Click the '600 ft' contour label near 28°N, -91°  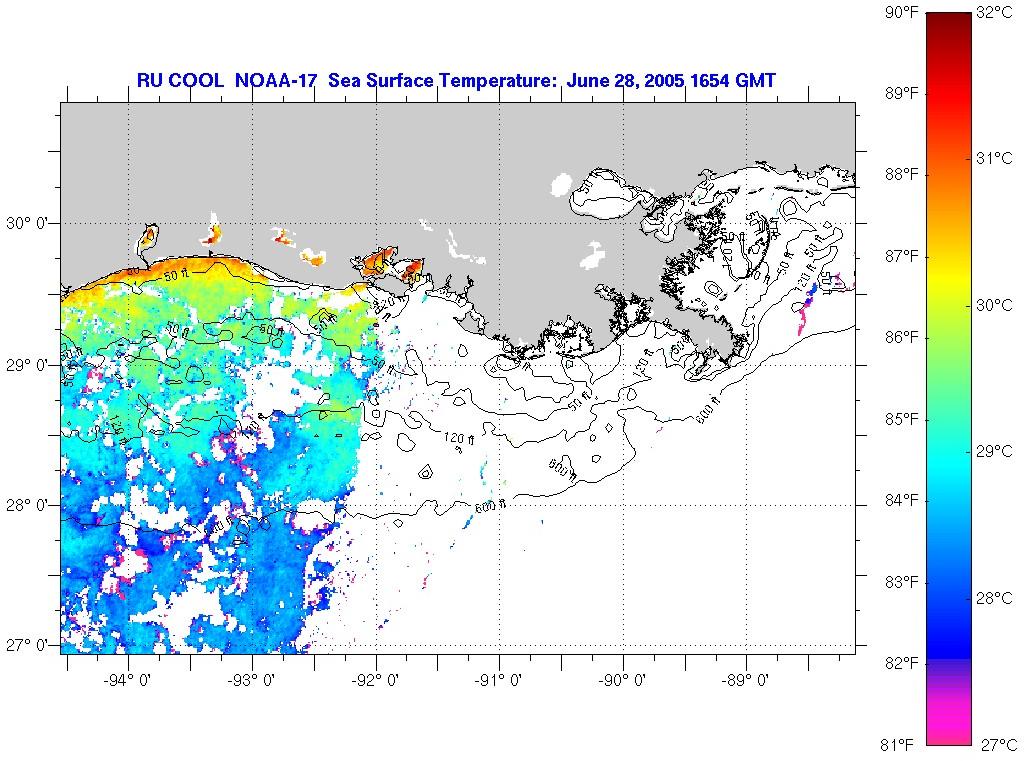(x=490, y=505)
